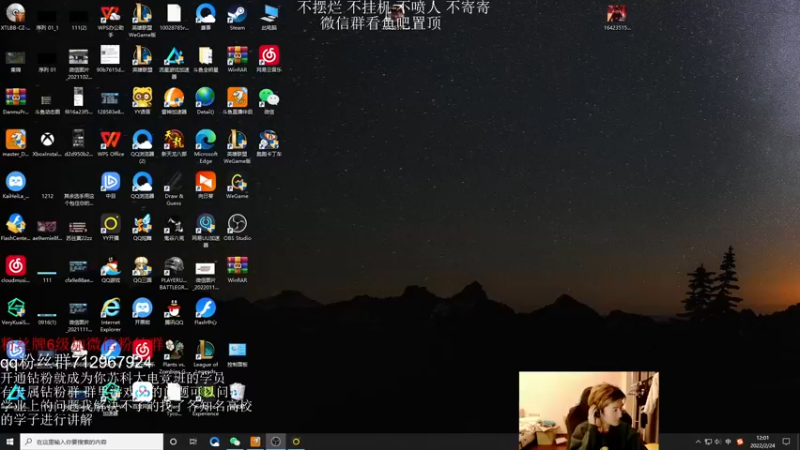Click the taskbar search box
Image resolution: width=800 pixels, height=450 pixels.
click(92, 441)
